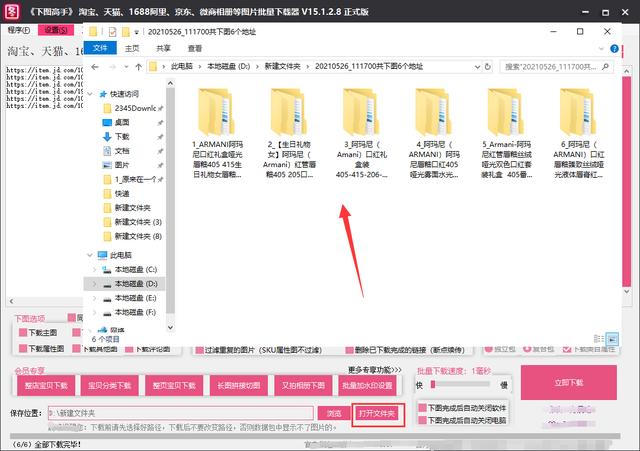This screenshot has height=451, width=640.
Task: Click 打开文件夹 button
Action: (x=377, y=414)
